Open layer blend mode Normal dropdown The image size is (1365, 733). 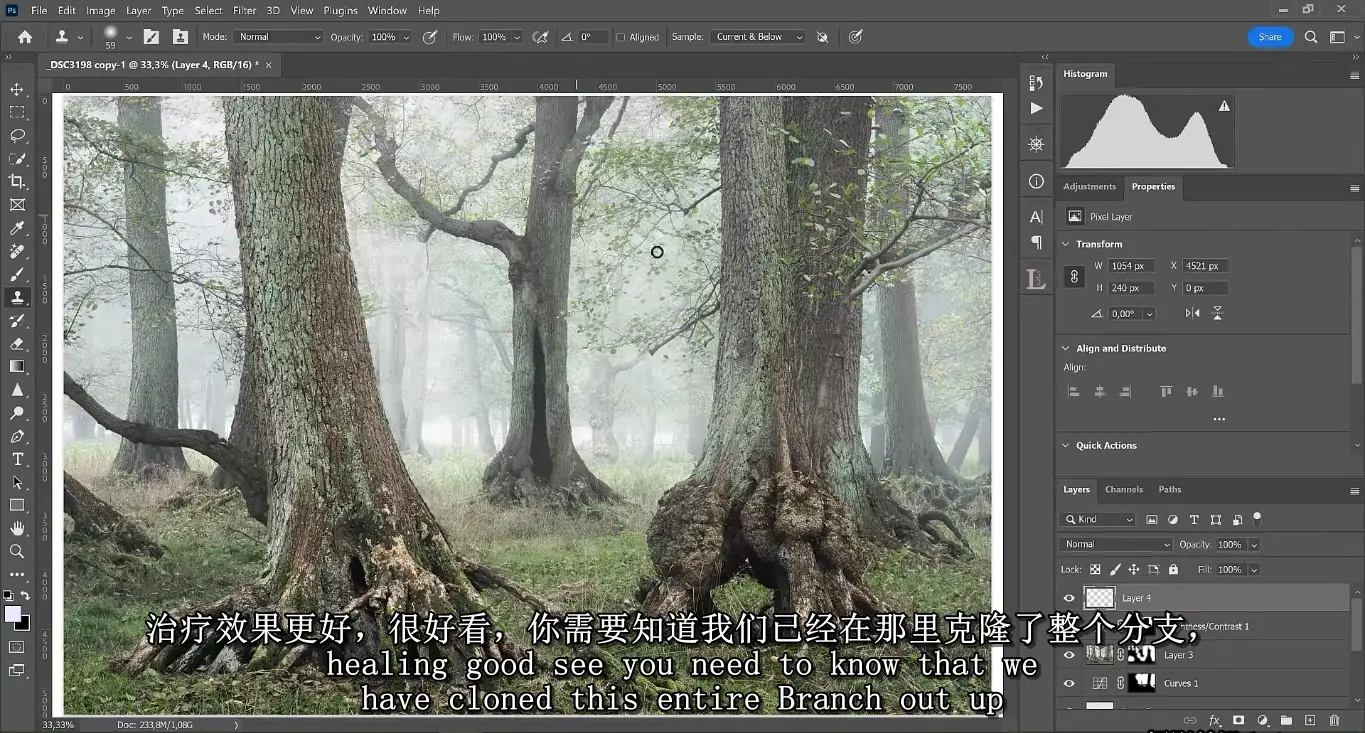(x=1116, y=544)
